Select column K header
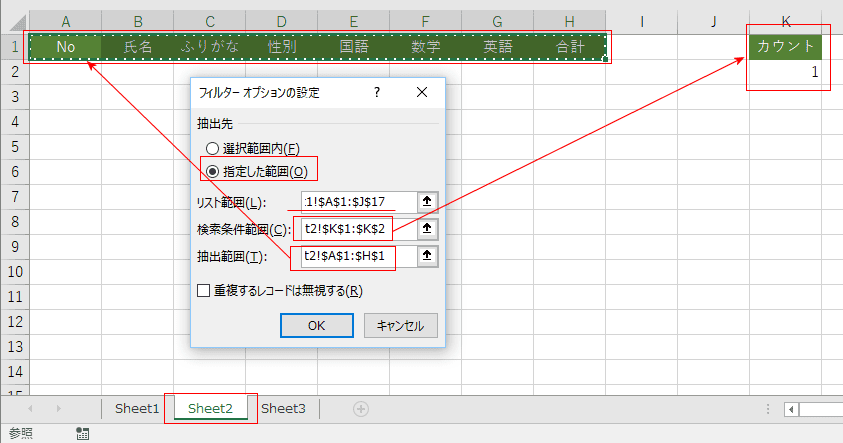 pos(785,22)
